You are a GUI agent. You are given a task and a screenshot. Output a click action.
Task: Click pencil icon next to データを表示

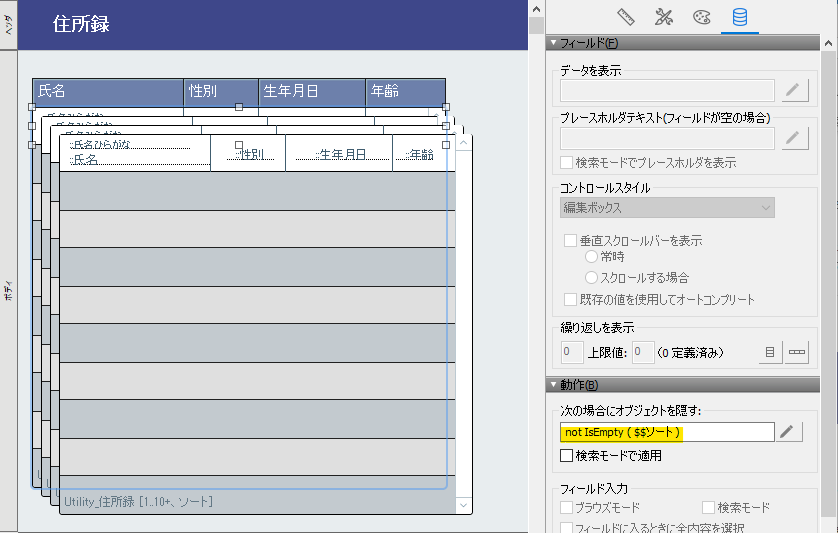[x=794, y=90]
